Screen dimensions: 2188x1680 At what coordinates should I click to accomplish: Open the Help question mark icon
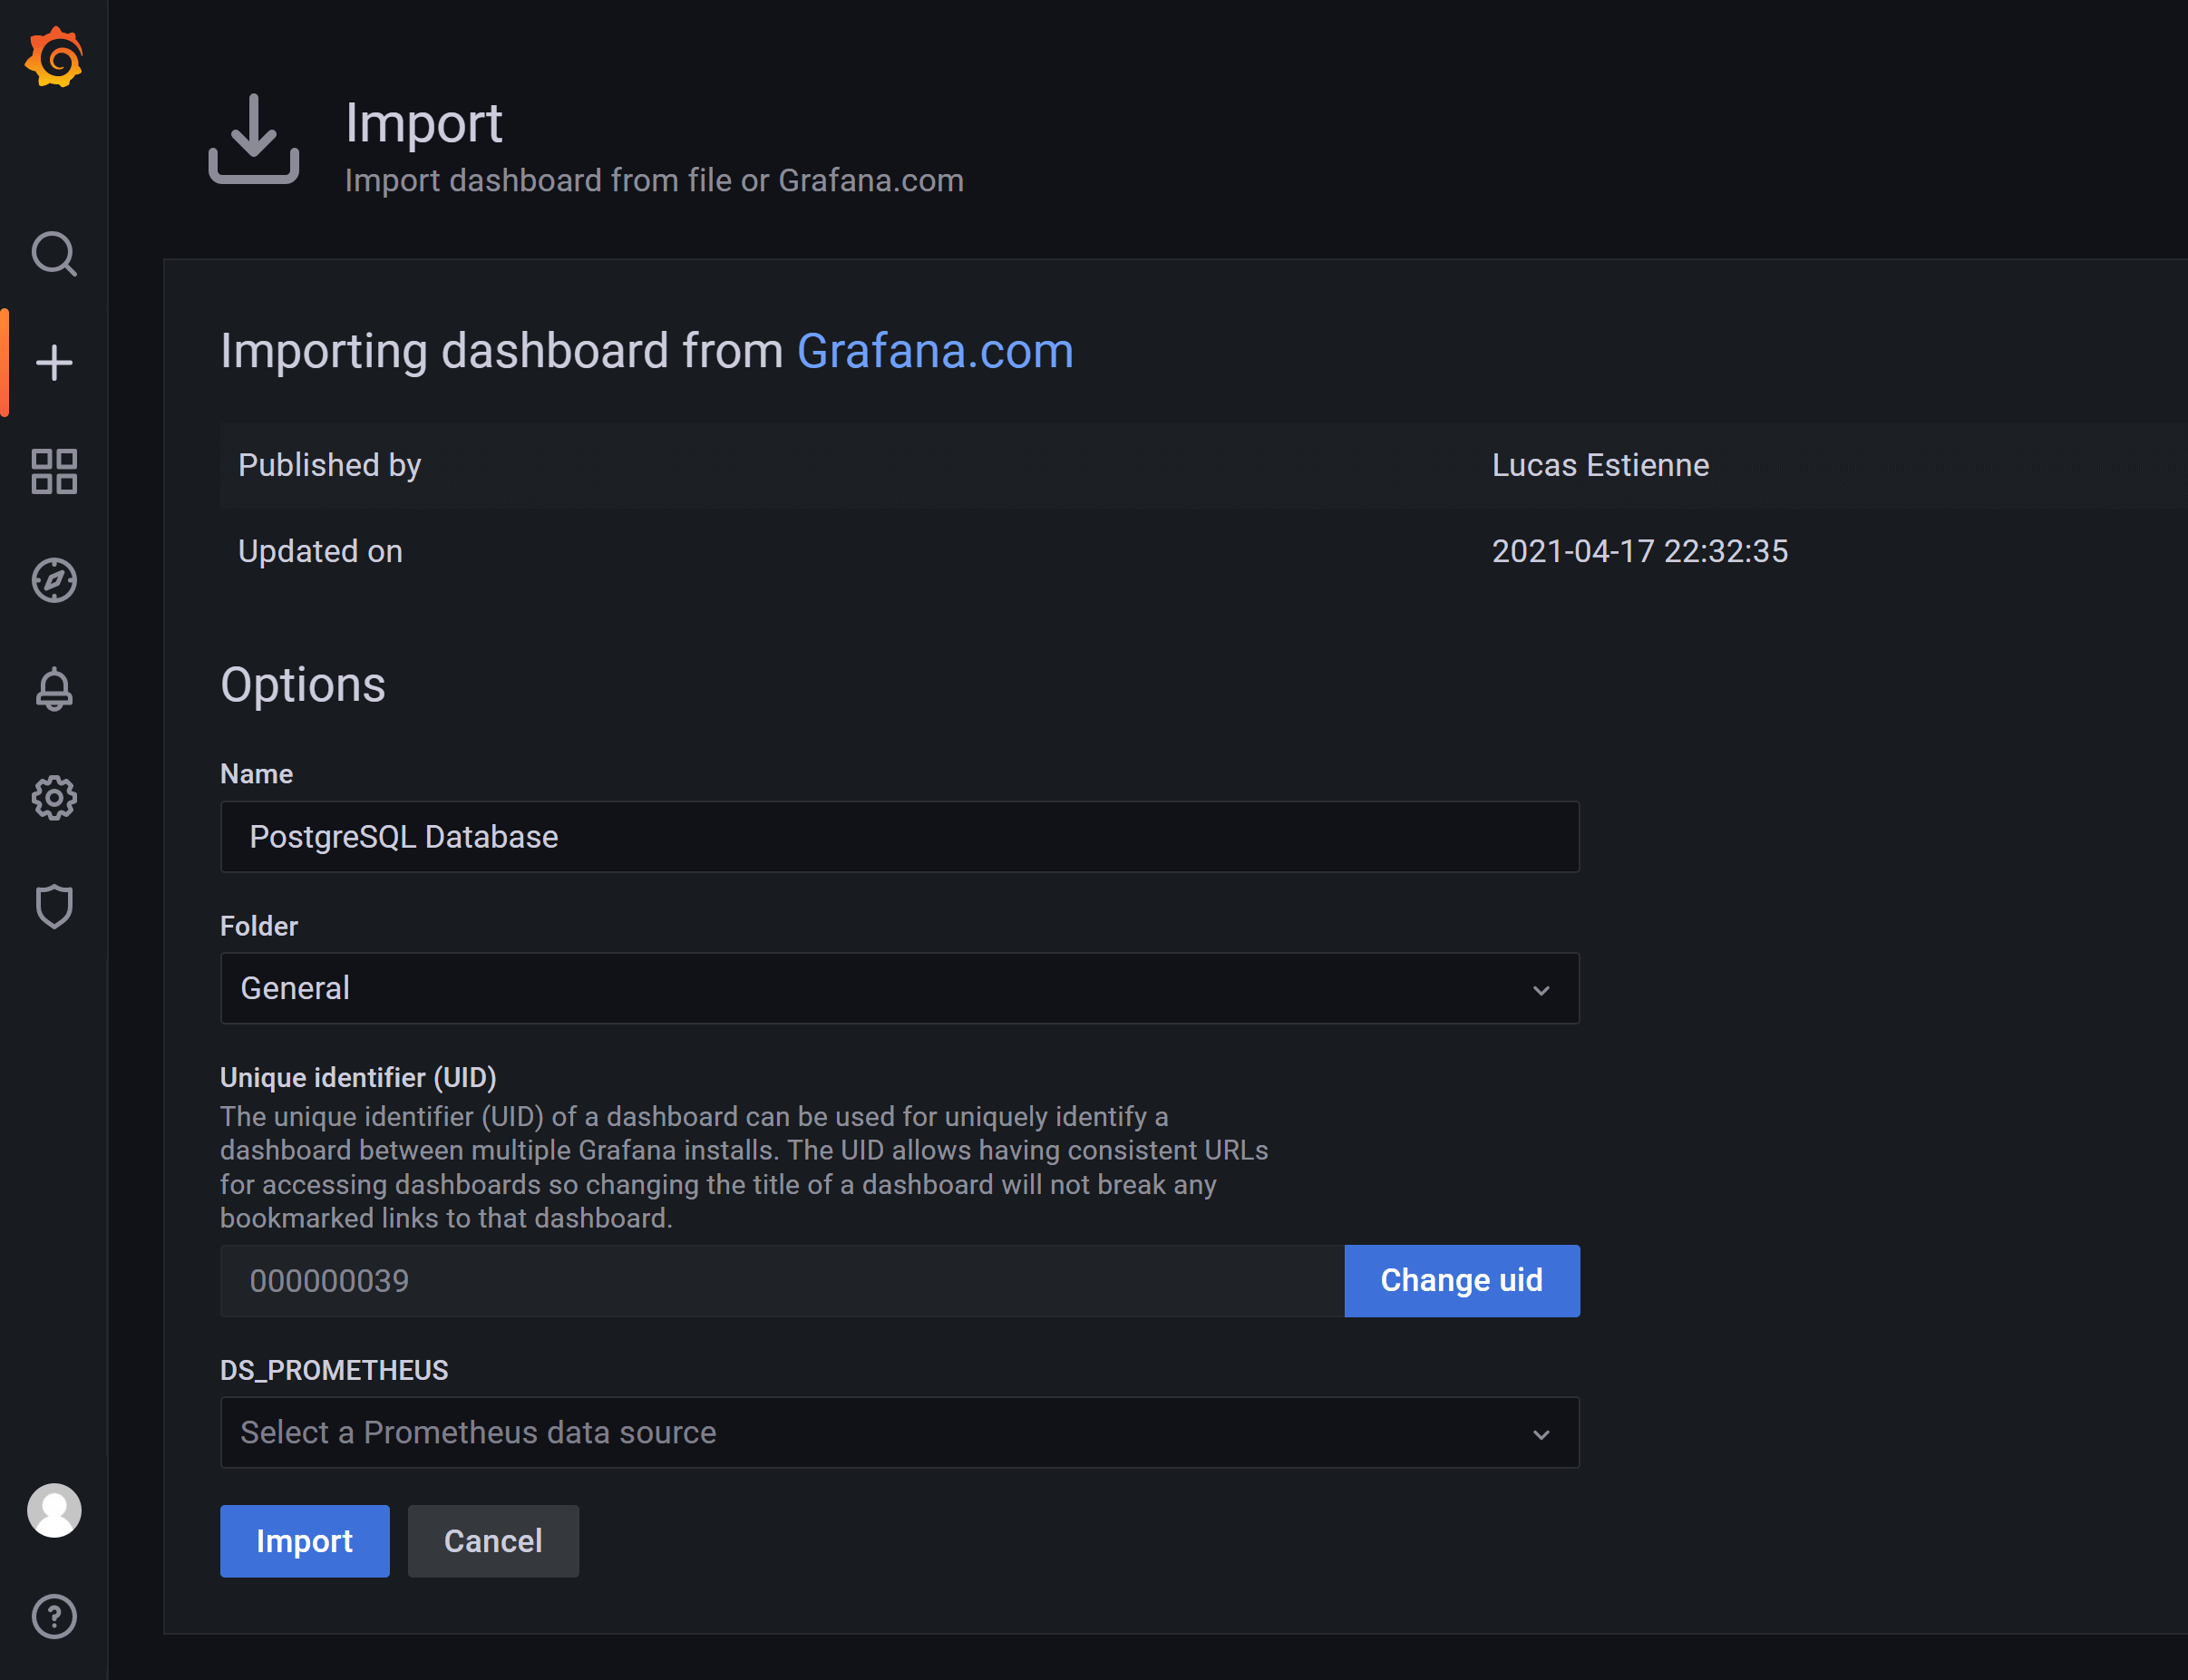click(54, 1616)
